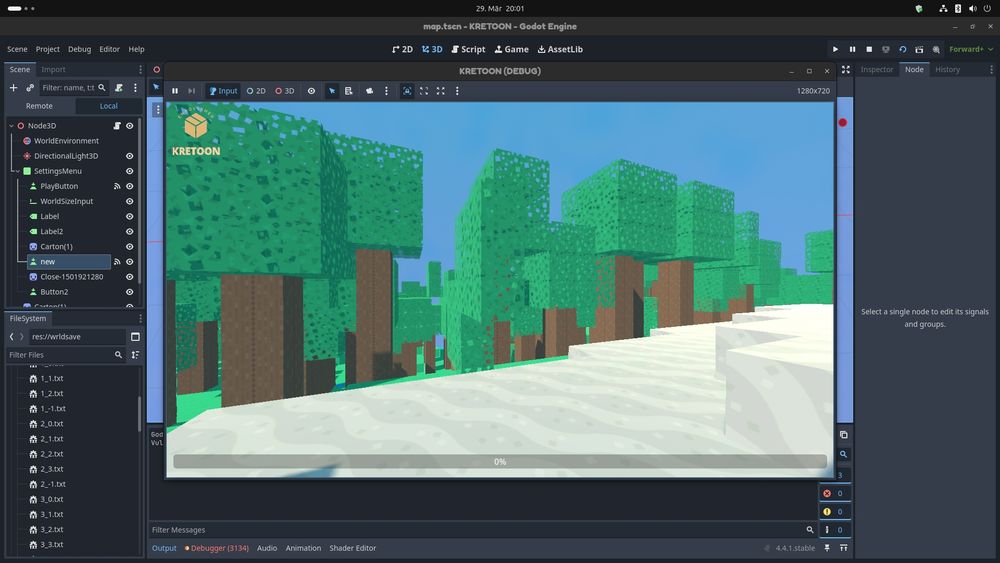This screenshot has width=1000, height=563.
Task: Click the FileSystem split view icon
Action: tap(135, 337)
